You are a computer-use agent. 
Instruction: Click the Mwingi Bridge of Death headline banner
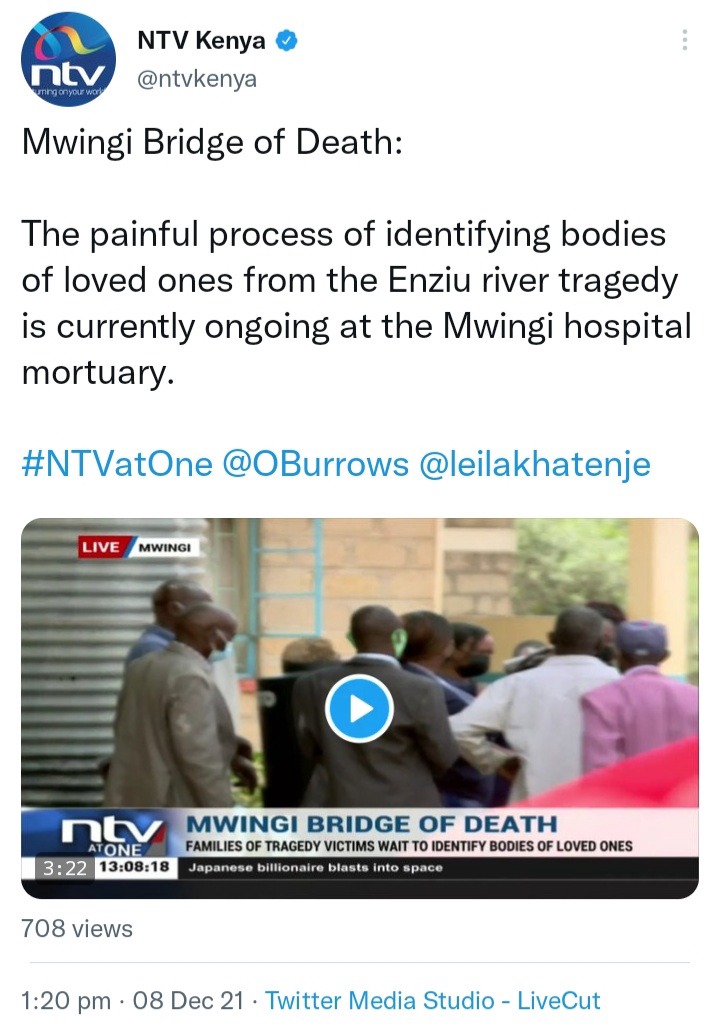tap(371, 823)
